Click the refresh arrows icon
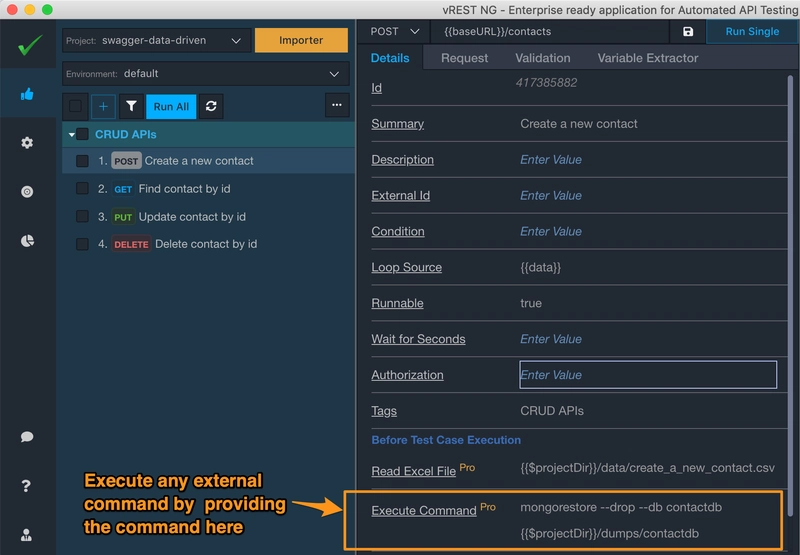 (x=211, y=106)
